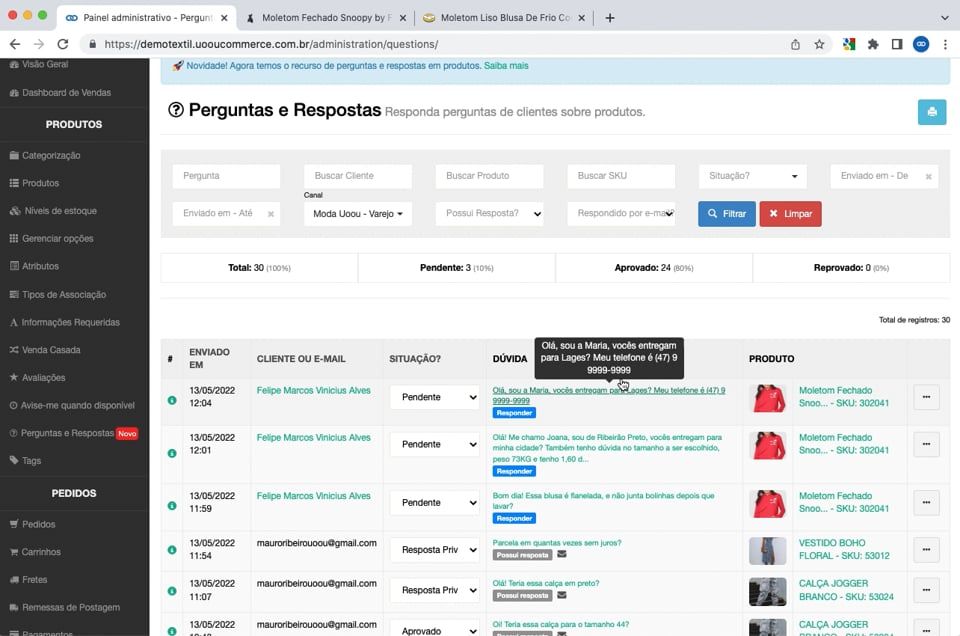Change Resposta Priv status on 11:07 row
Viewport: 960px width, 636px height.
pos(435,590)
